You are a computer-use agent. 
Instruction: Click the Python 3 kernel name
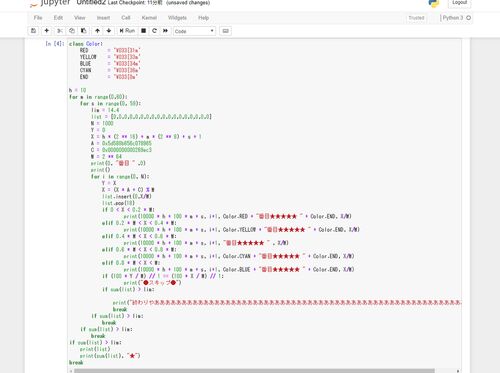pyautogui.click(x=453, y=18)
